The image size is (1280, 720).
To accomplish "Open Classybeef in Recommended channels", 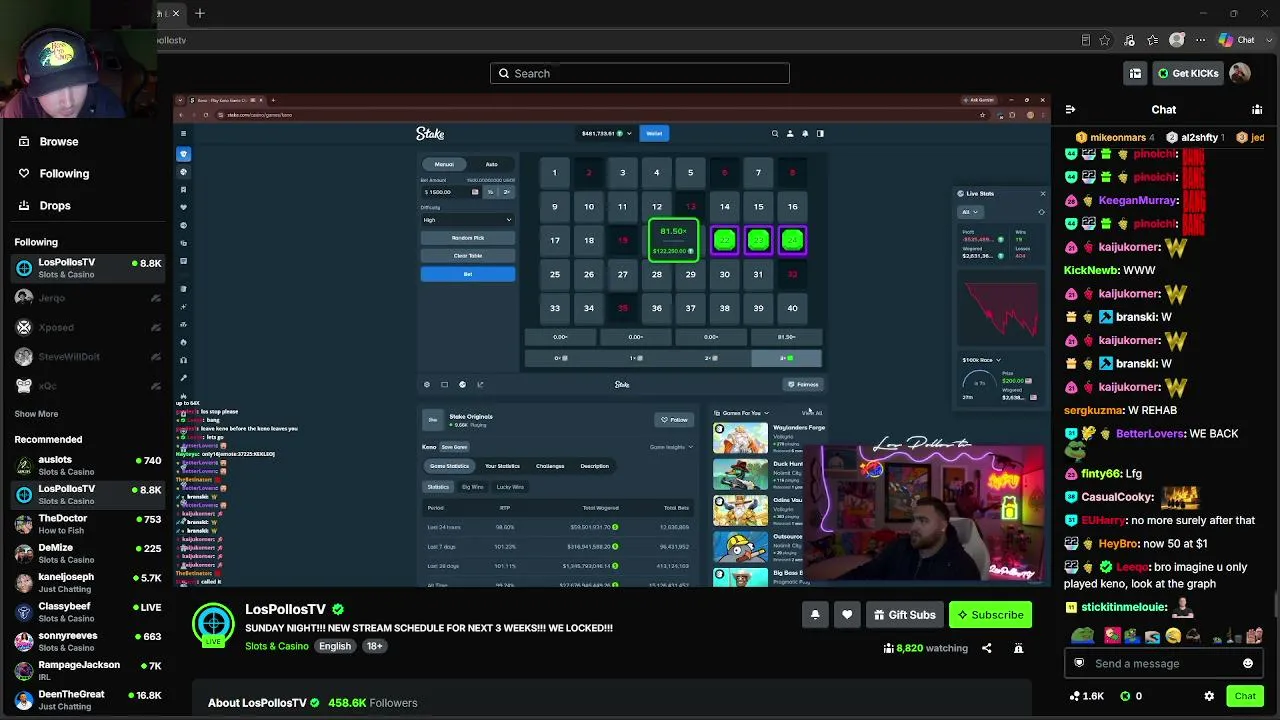I will (x=88, y=612).
